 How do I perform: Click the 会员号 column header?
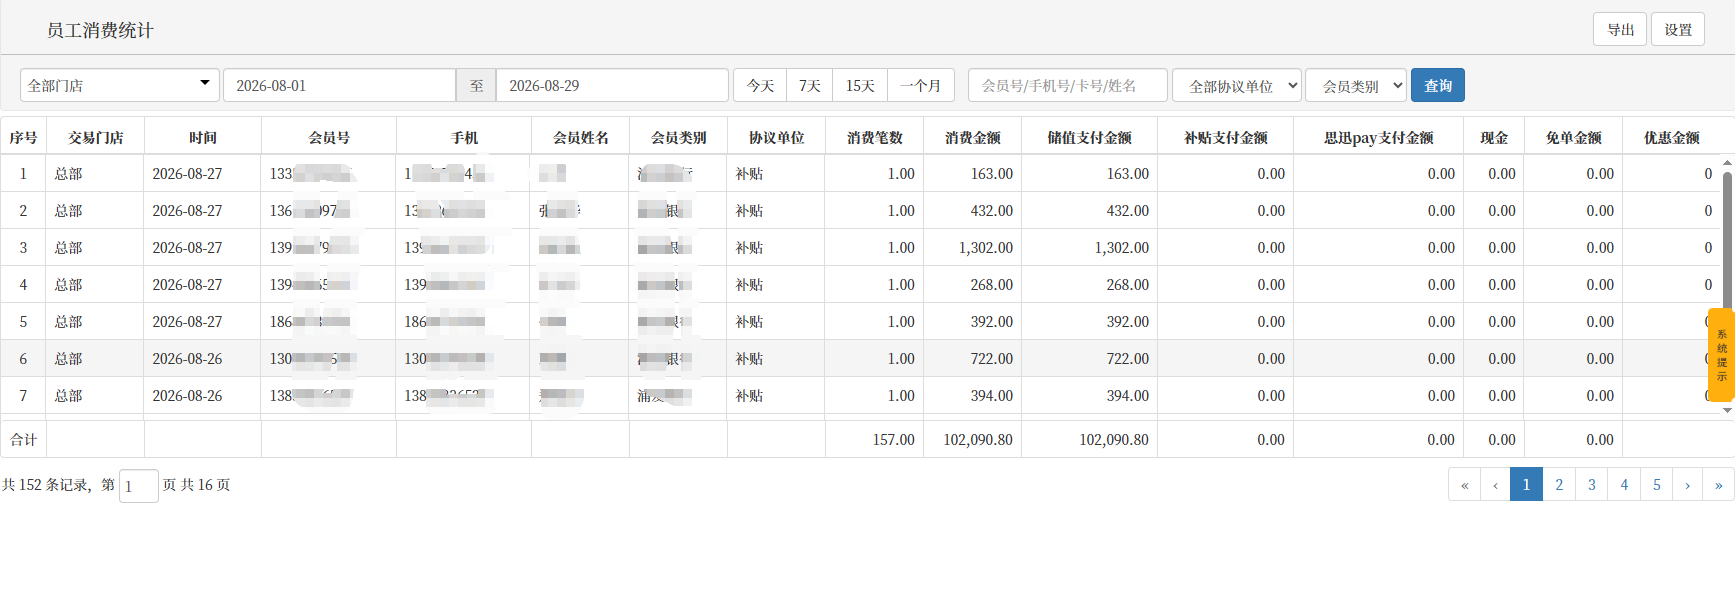point(329,137)
